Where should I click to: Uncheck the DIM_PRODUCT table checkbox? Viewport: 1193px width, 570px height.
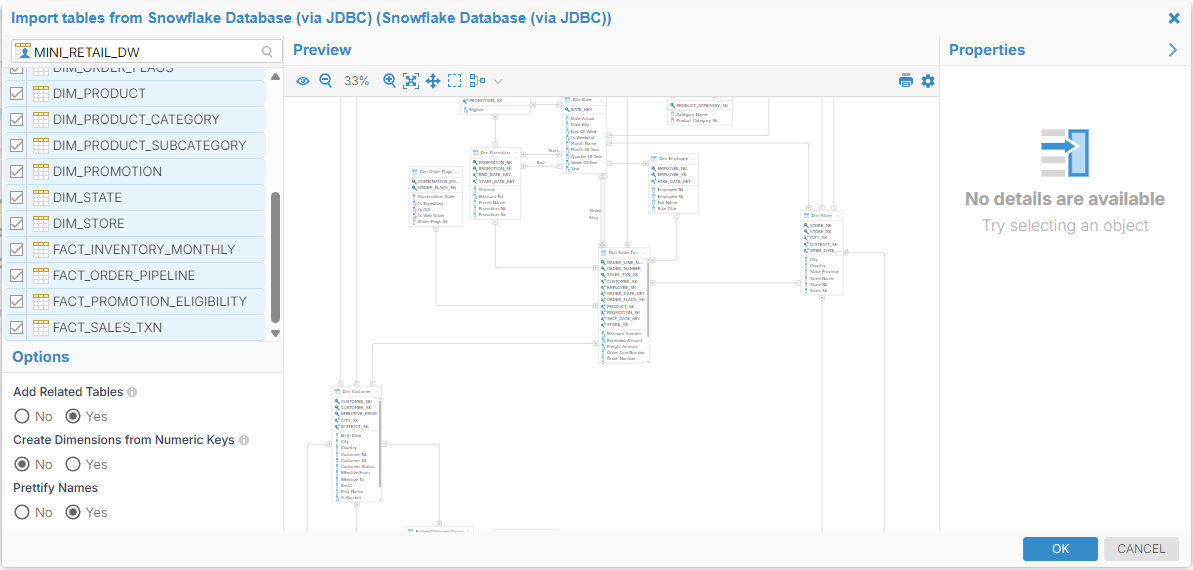[x=17, y=93]
